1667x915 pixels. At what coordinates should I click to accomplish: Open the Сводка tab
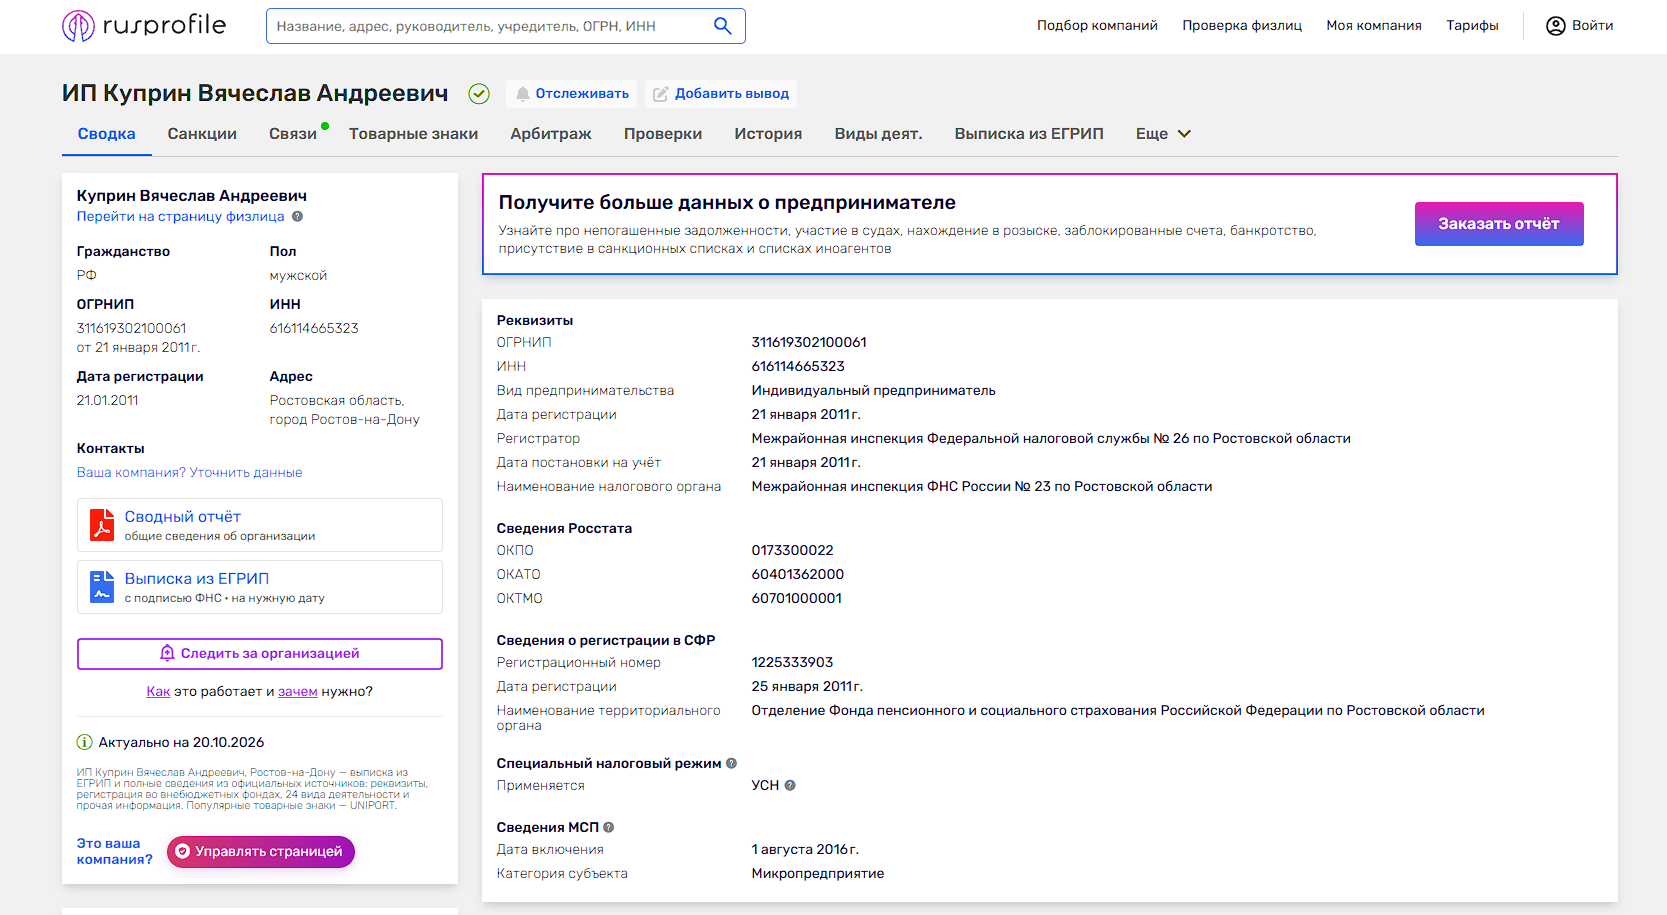pos(107,134)
